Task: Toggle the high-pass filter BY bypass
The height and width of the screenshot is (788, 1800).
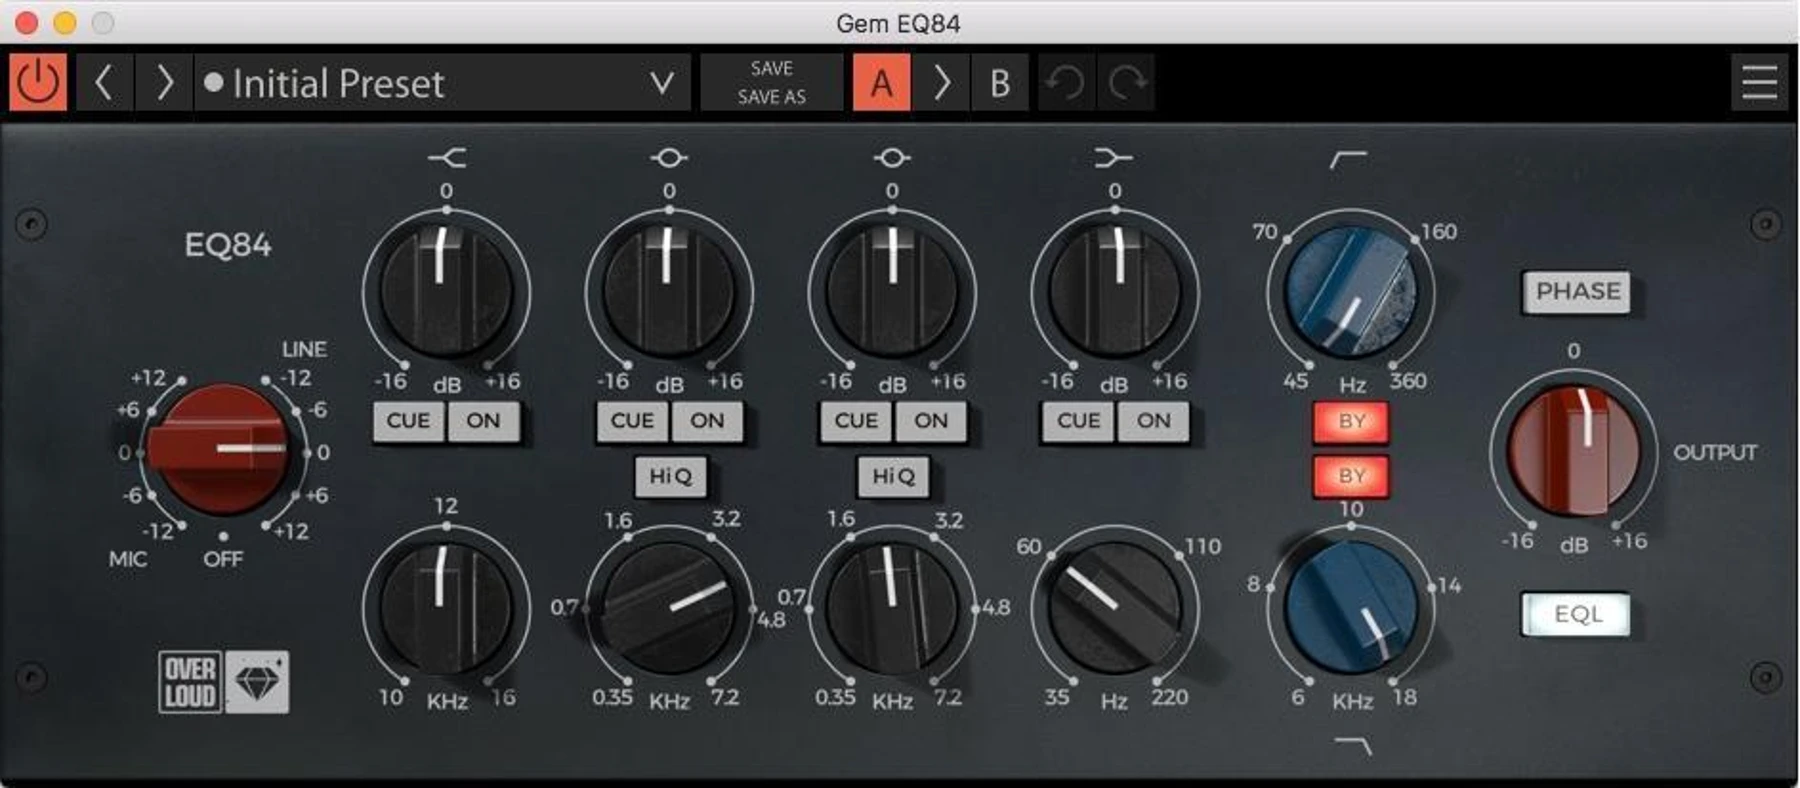Action: (x=1351, y=421)
